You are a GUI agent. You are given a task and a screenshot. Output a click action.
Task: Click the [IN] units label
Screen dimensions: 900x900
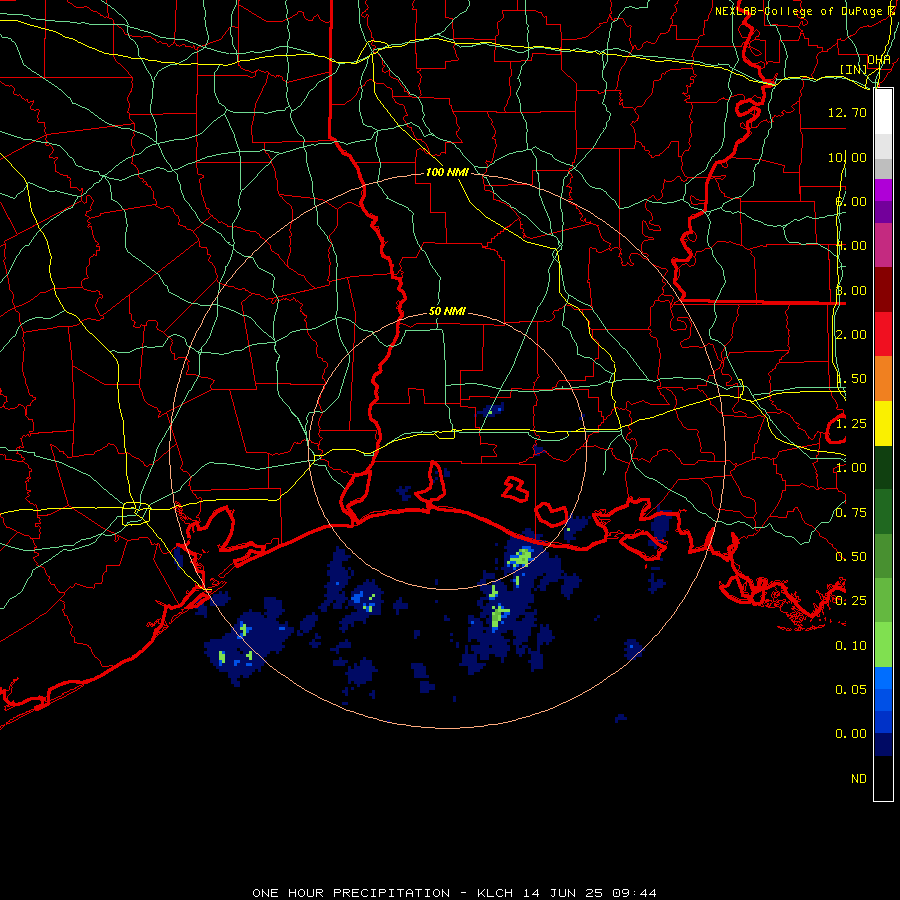point(854,69)
